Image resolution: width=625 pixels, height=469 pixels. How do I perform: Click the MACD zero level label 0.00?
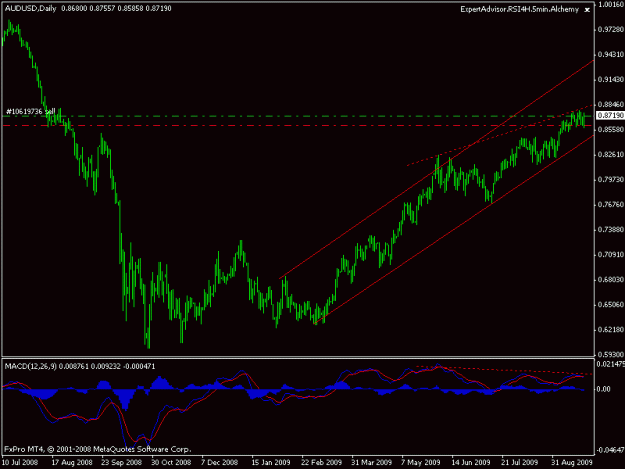pos(604,389)
